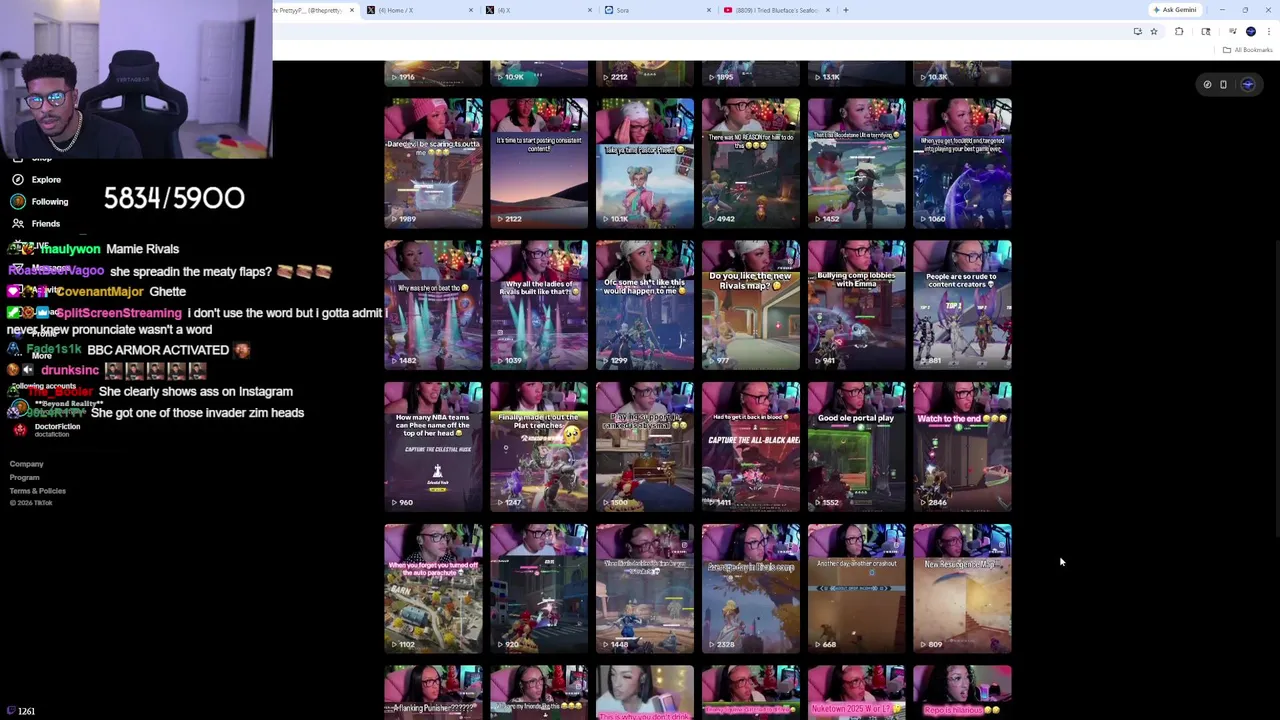Close the '(4) X' tab
The image size is (1280, 720).
pyautogui.click(x=590, y=10)
